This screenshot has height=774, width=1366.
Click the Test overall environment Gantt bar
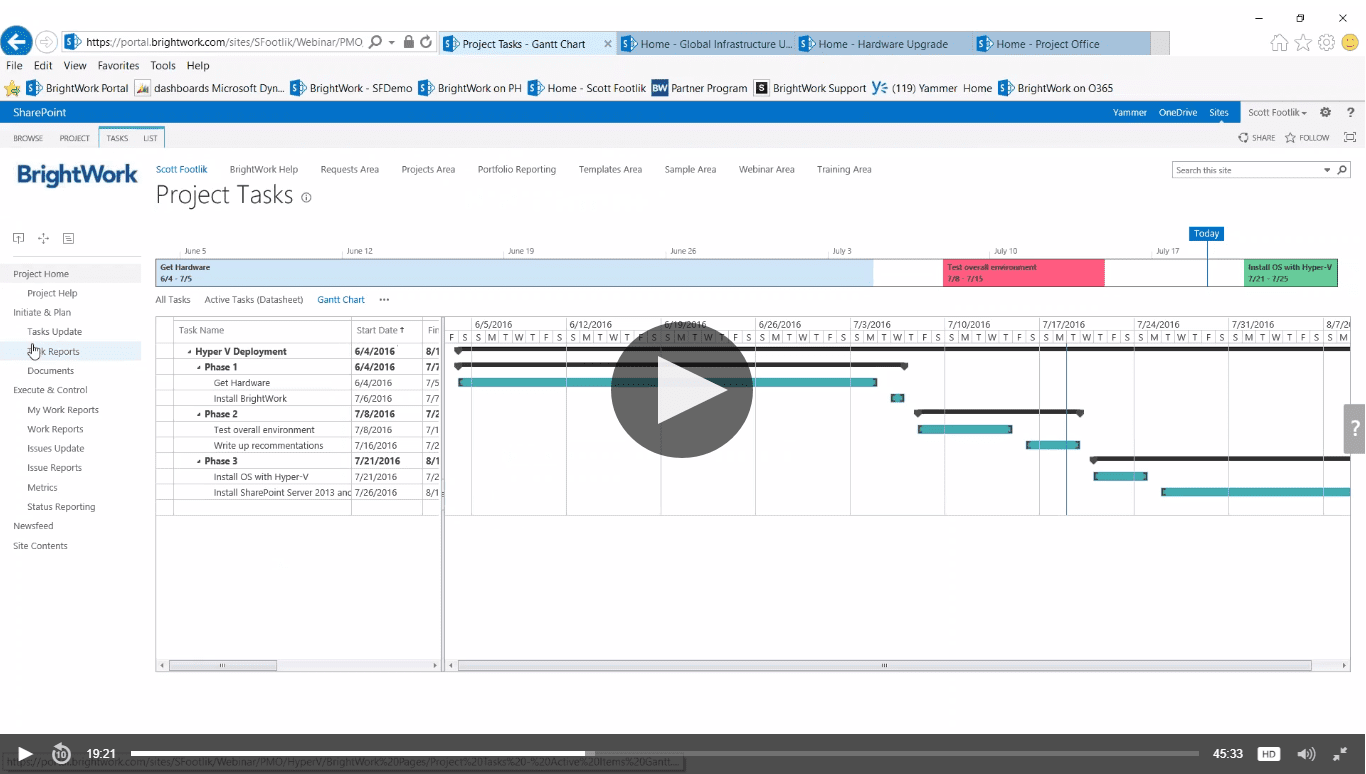coord(965,429)
